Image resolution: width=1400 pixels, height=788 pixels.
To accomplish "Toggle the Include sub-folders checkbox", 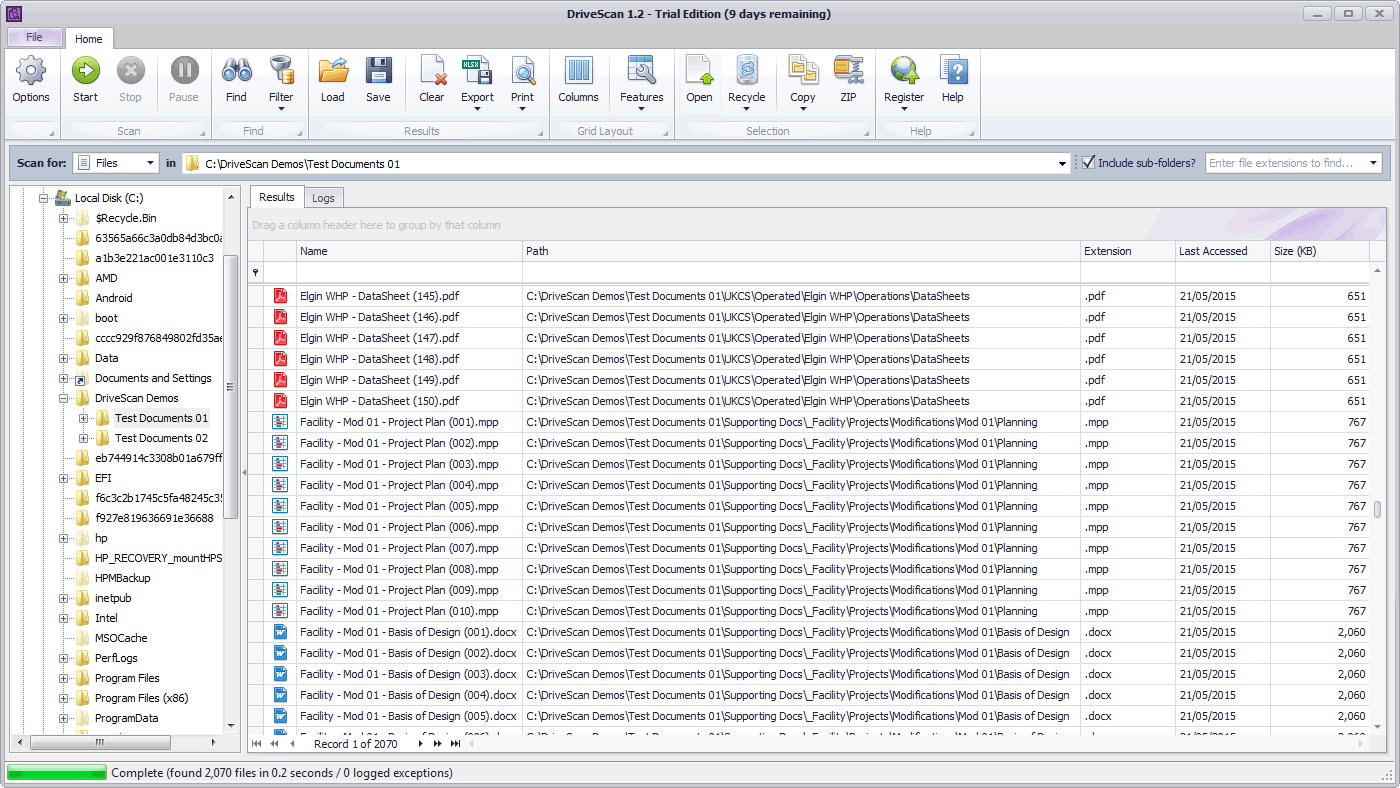I will coord(1089,163).
